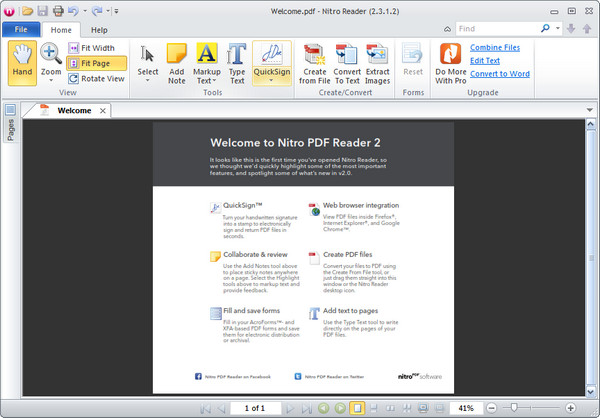Go to the last page in status bar
This screenshot has width=600, height=418.
coord(306,408)
